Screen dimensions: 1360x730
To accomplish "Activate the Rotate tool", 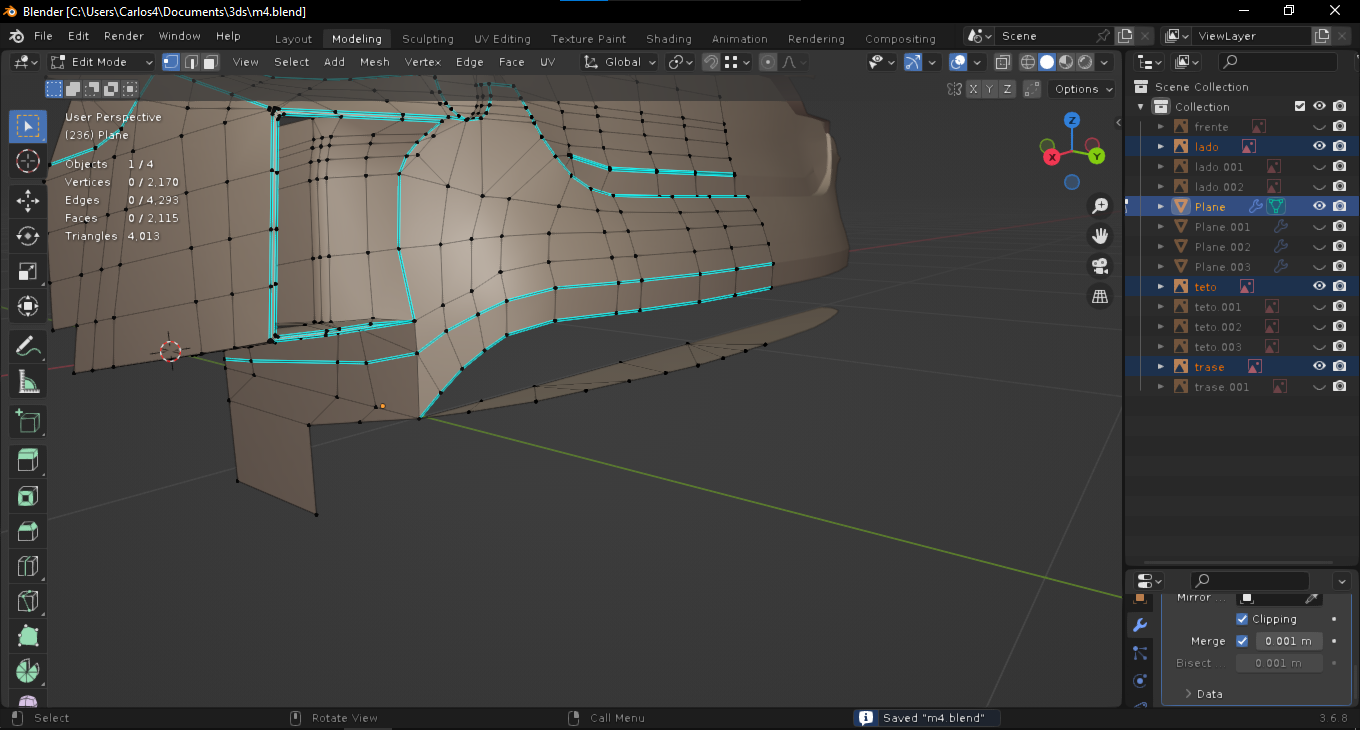I will click(x=28, y=236).
